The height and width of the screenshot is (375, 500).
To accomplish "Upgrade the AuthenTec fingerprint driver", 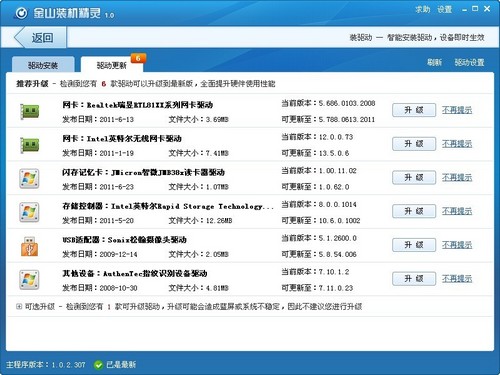I will [x=414, y=279].
